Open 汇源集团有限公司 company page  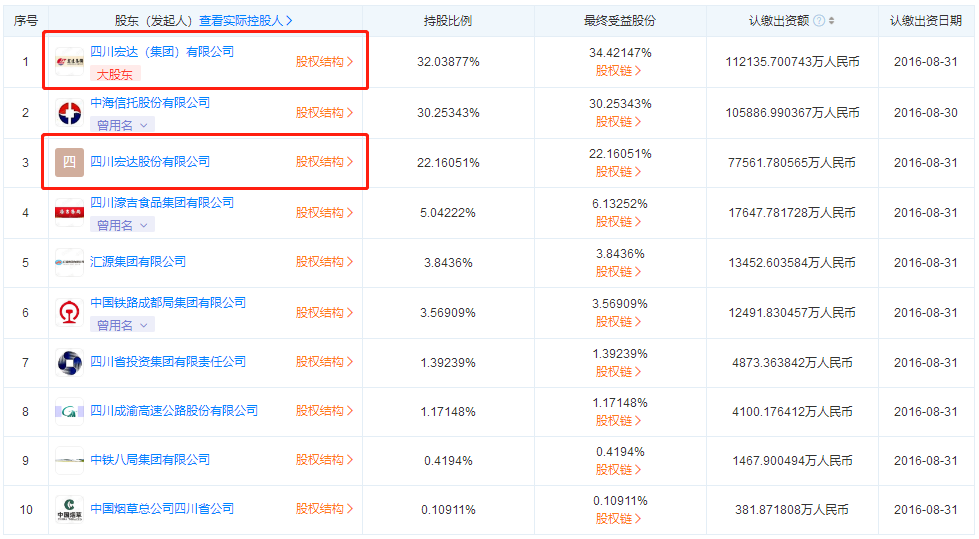click(x=138, y=261)
